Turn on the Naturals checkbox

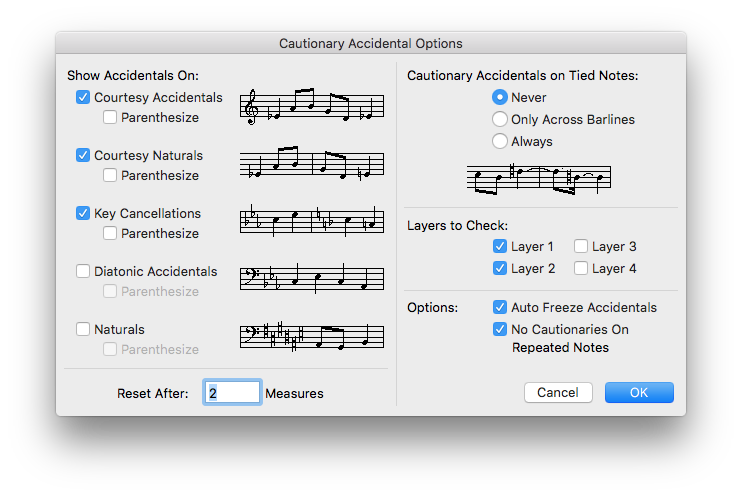(83, 329)
